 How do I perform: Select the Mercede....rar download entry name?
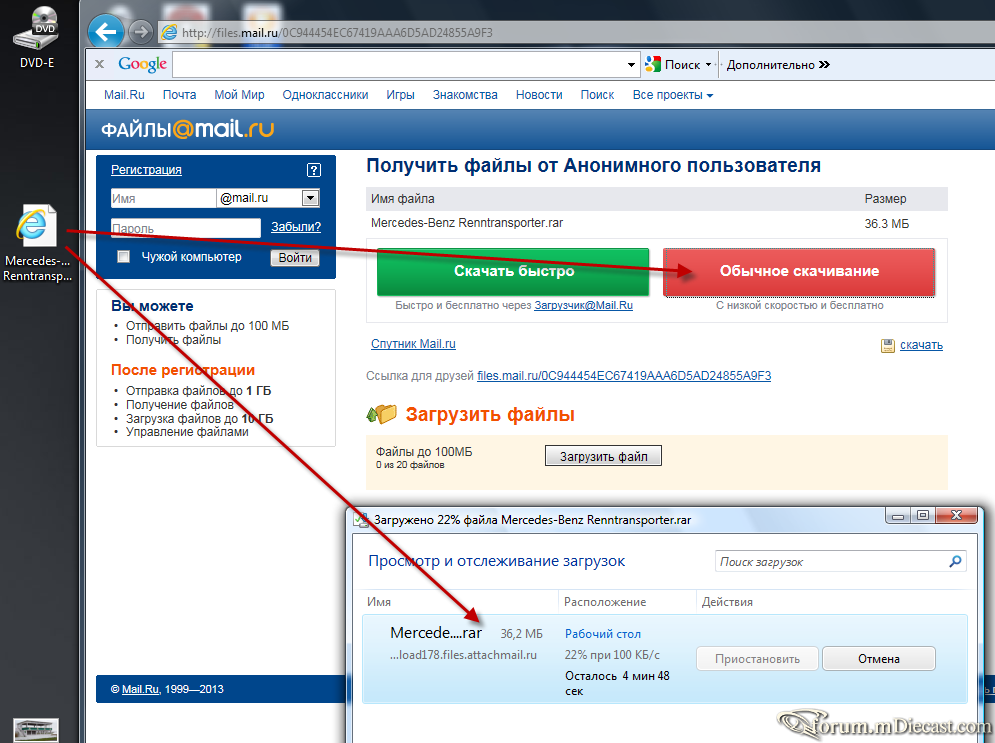coord(436,633)
